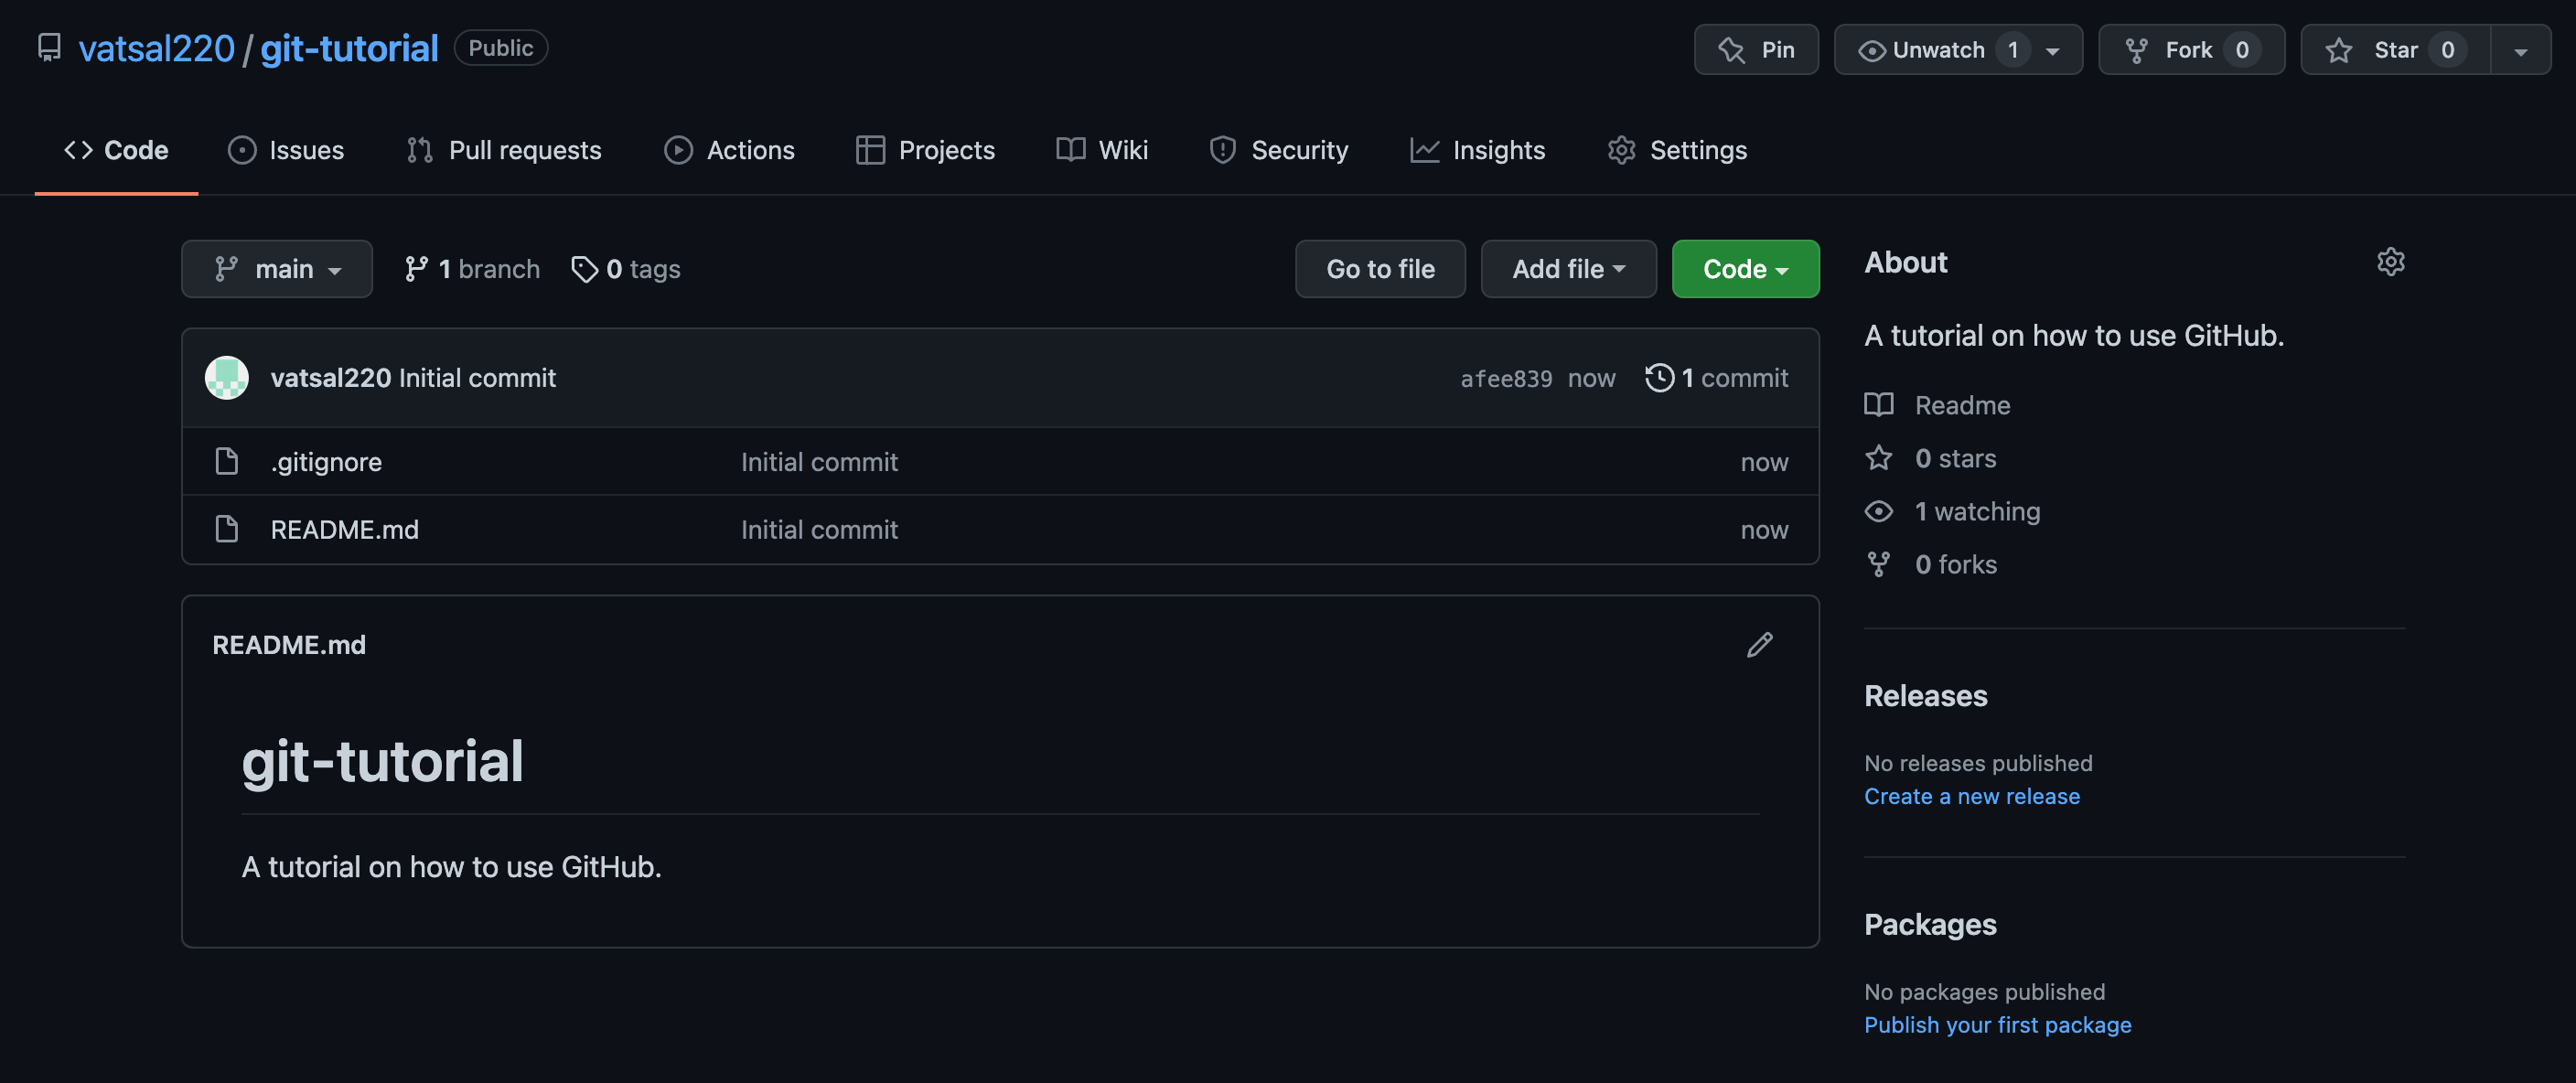2576x1083 pixels.
Task: Click the file icon next to README.md
Action: pyautogui.click(x=227, y=530)
